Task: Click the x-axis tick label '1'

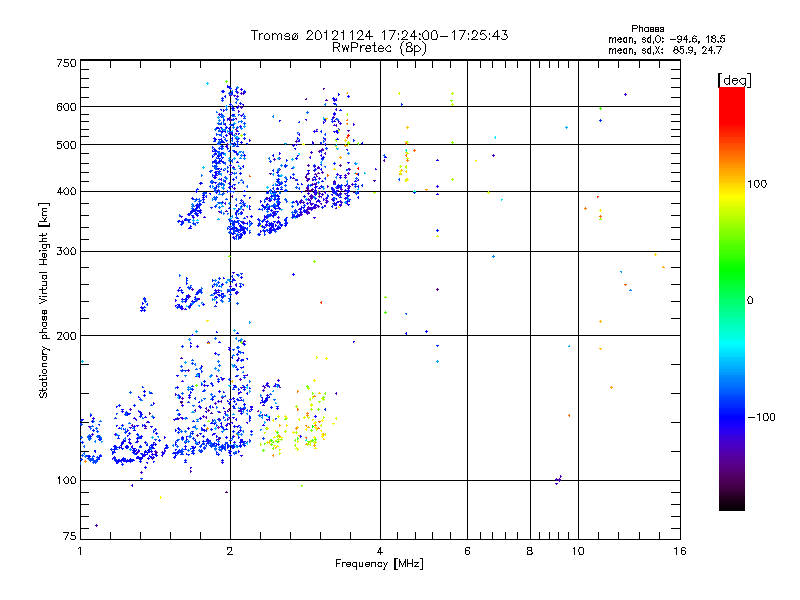Action: [81, 551]
